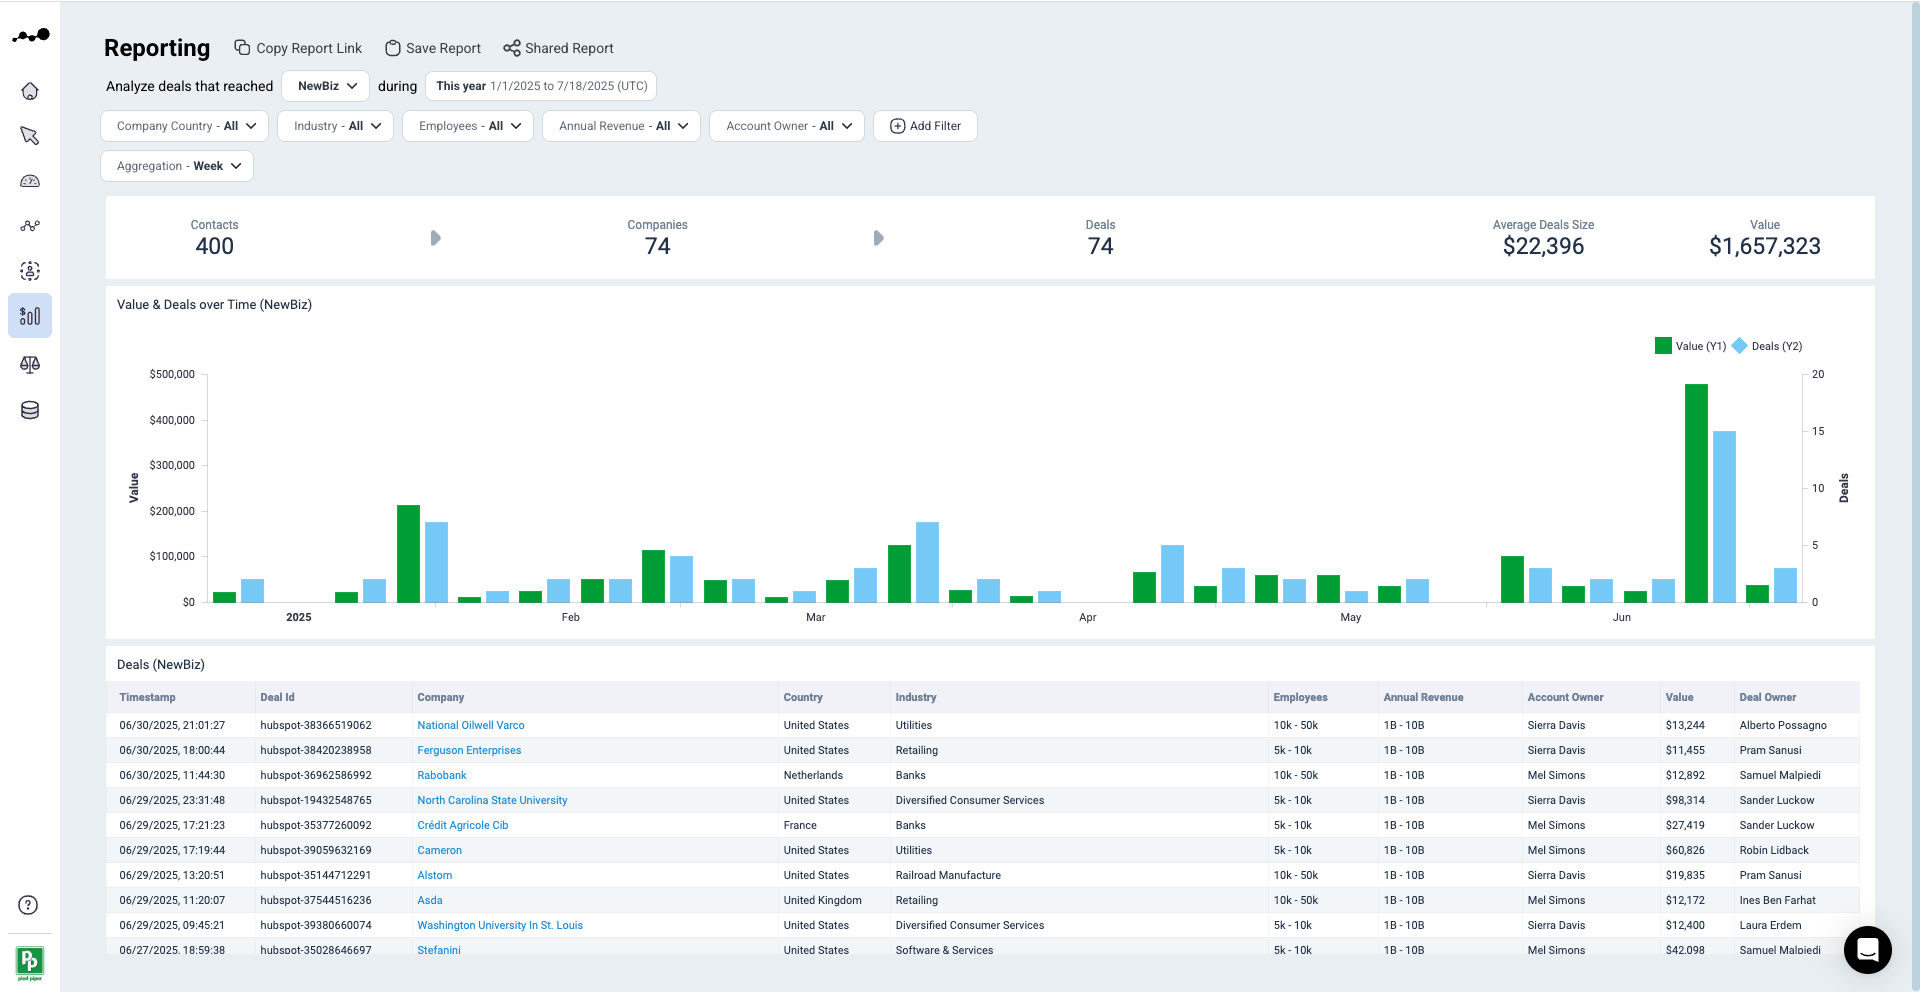
Task: Open the audience person icon in sidebar
Action: pos(30,271)
